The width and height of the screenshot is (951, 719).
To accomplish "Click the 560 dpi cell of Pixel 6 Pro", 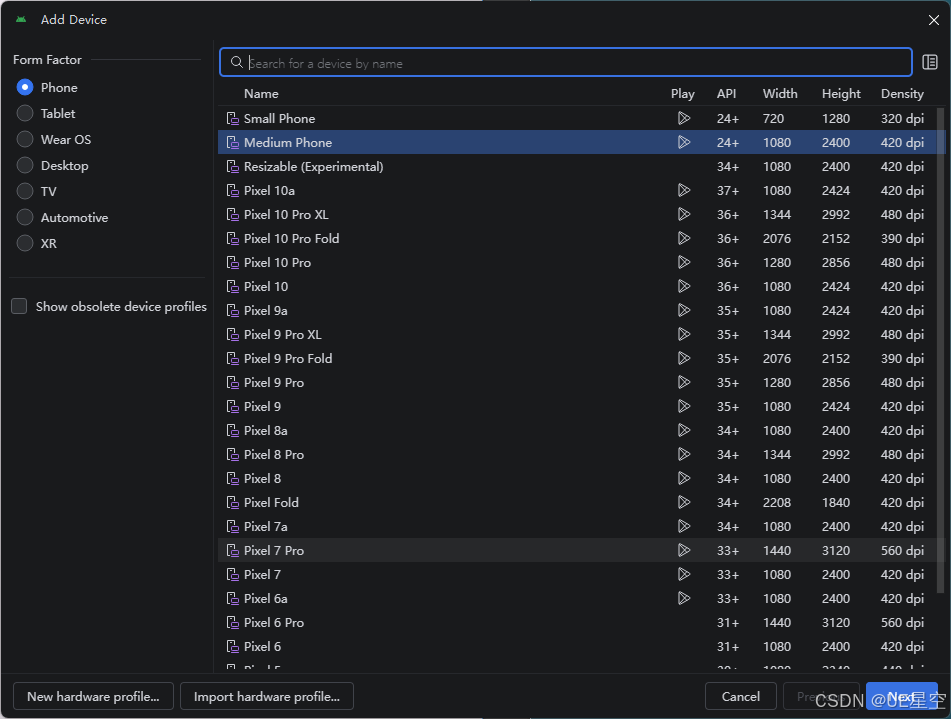I will coord(902,623).
